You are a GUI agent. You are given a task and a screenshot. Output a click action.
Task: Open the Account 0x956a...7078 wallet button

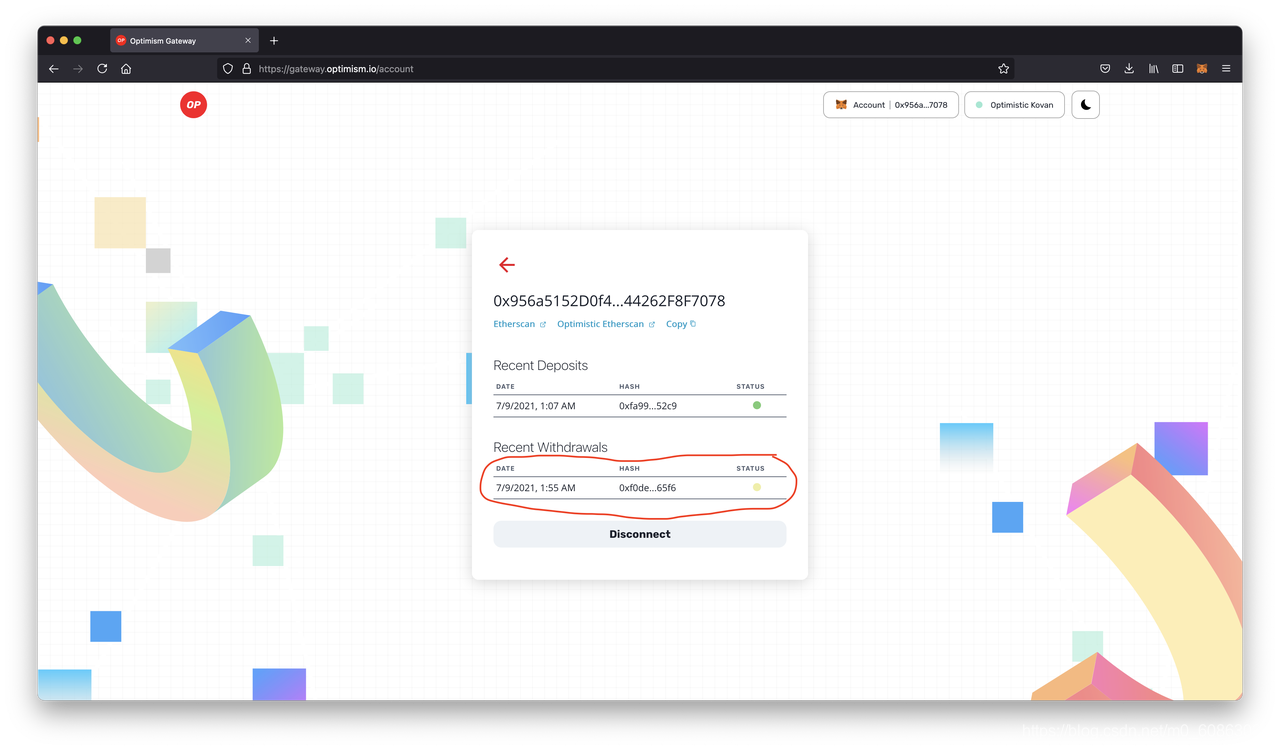click(891, 105)
